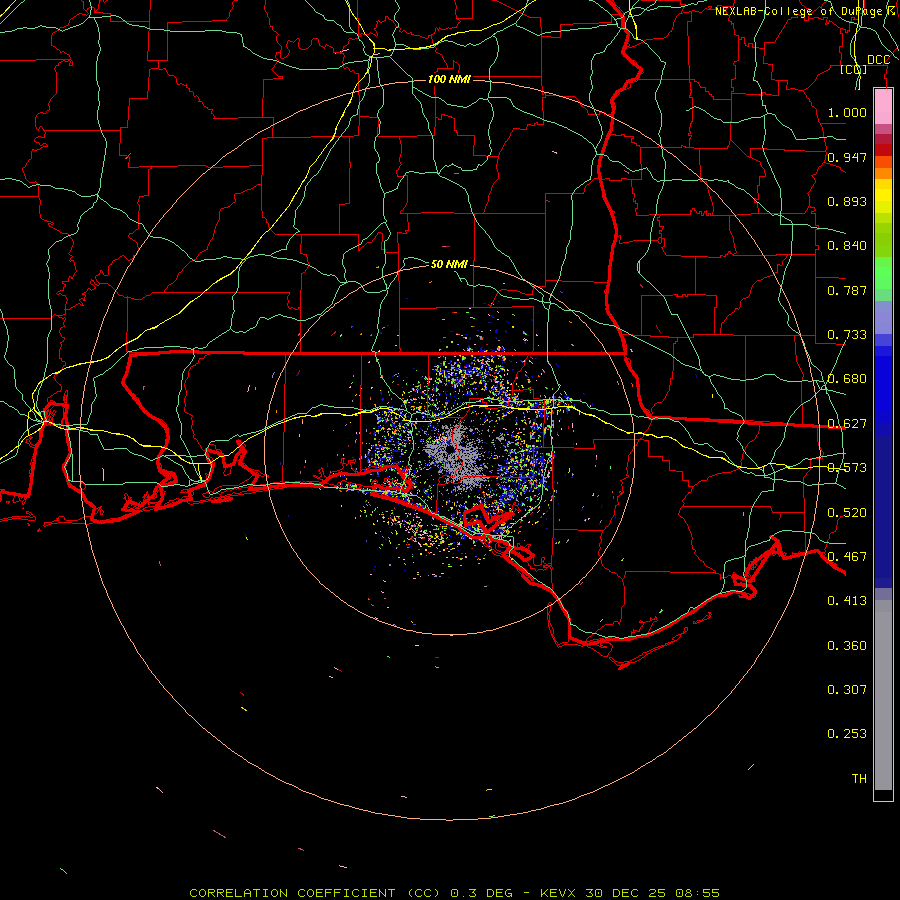
Task: Click the 0.520 color scale value
Action: [847, 513]
